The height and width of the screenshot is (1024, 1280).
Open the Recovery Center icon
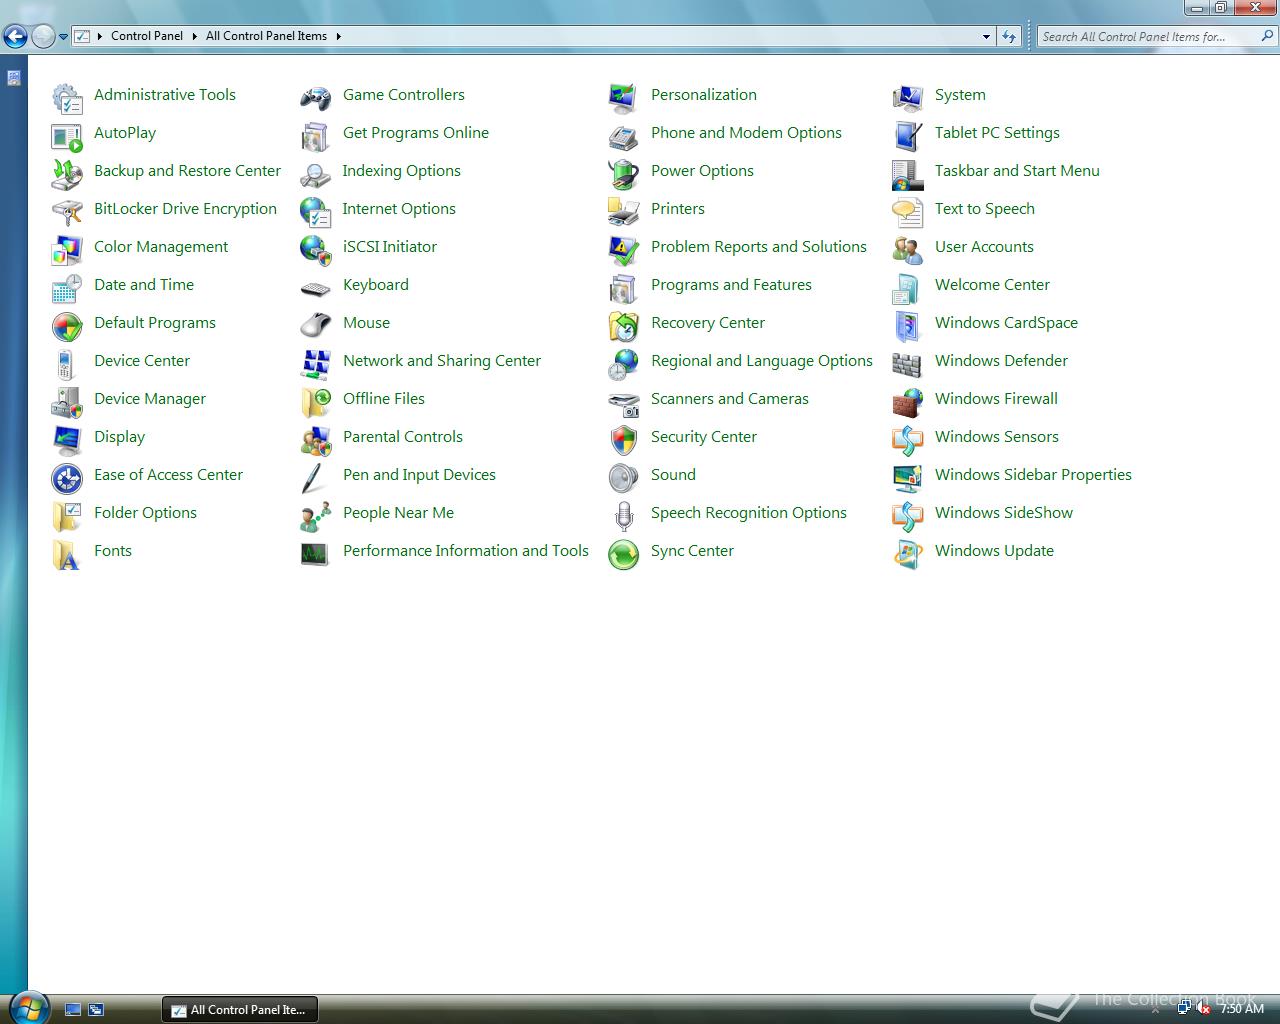(624, 326)
